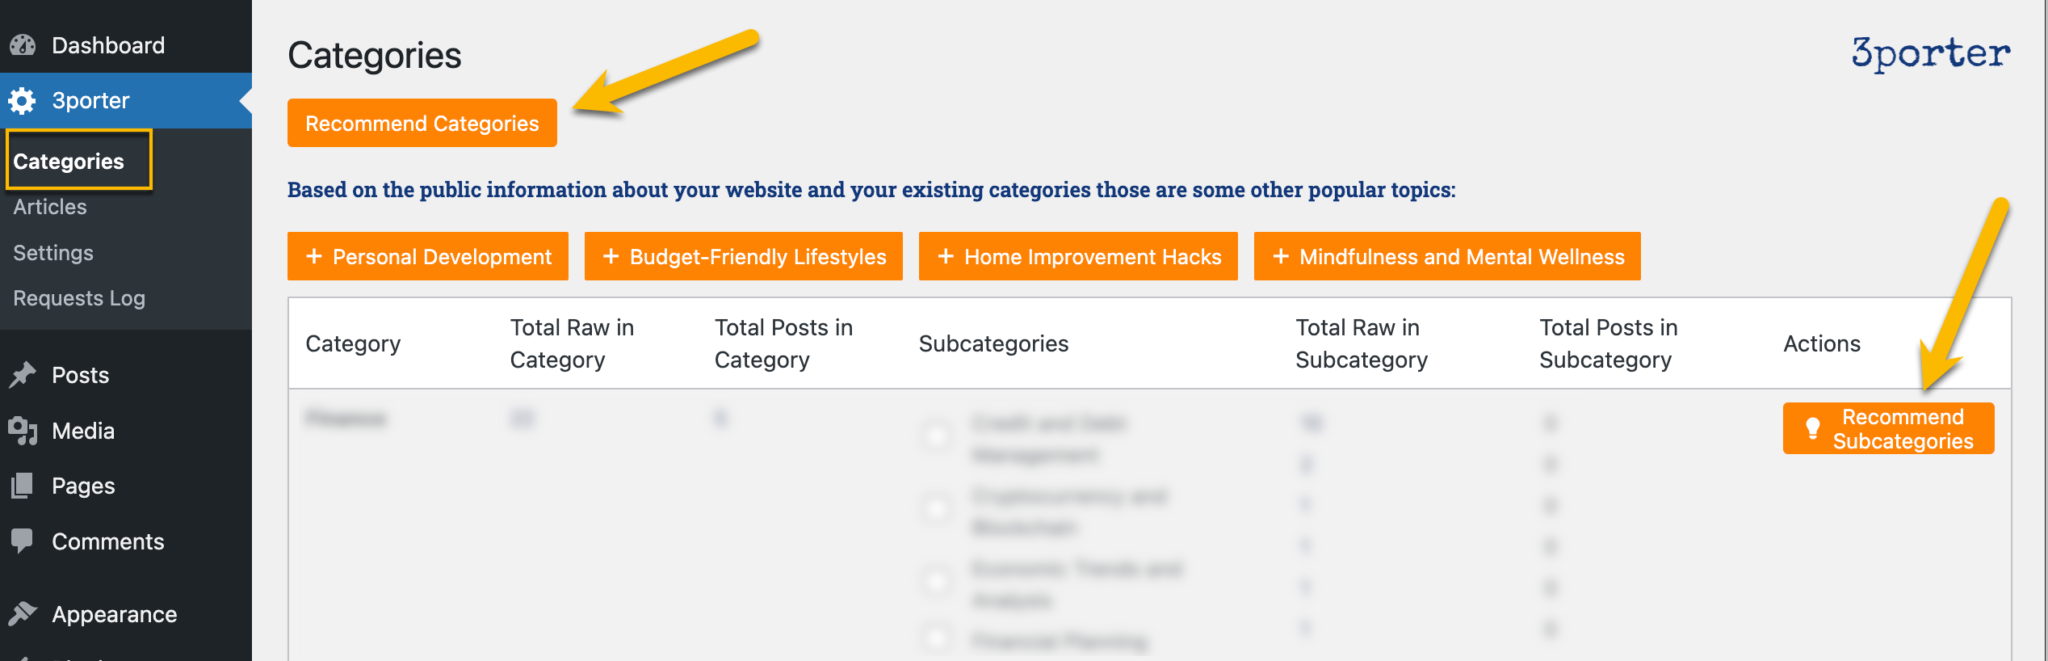Tick the third subcategory checkbox
The height and width of the screenshot is (661, 2048).
tap(937, 581)
